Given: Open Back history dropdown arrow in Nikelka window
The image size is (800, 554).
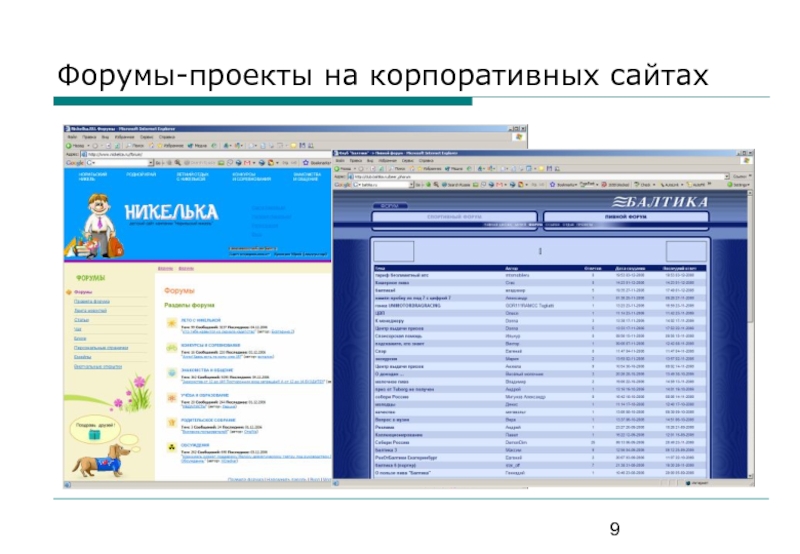Looking at the screenshot, I should (x=89, y=145).
